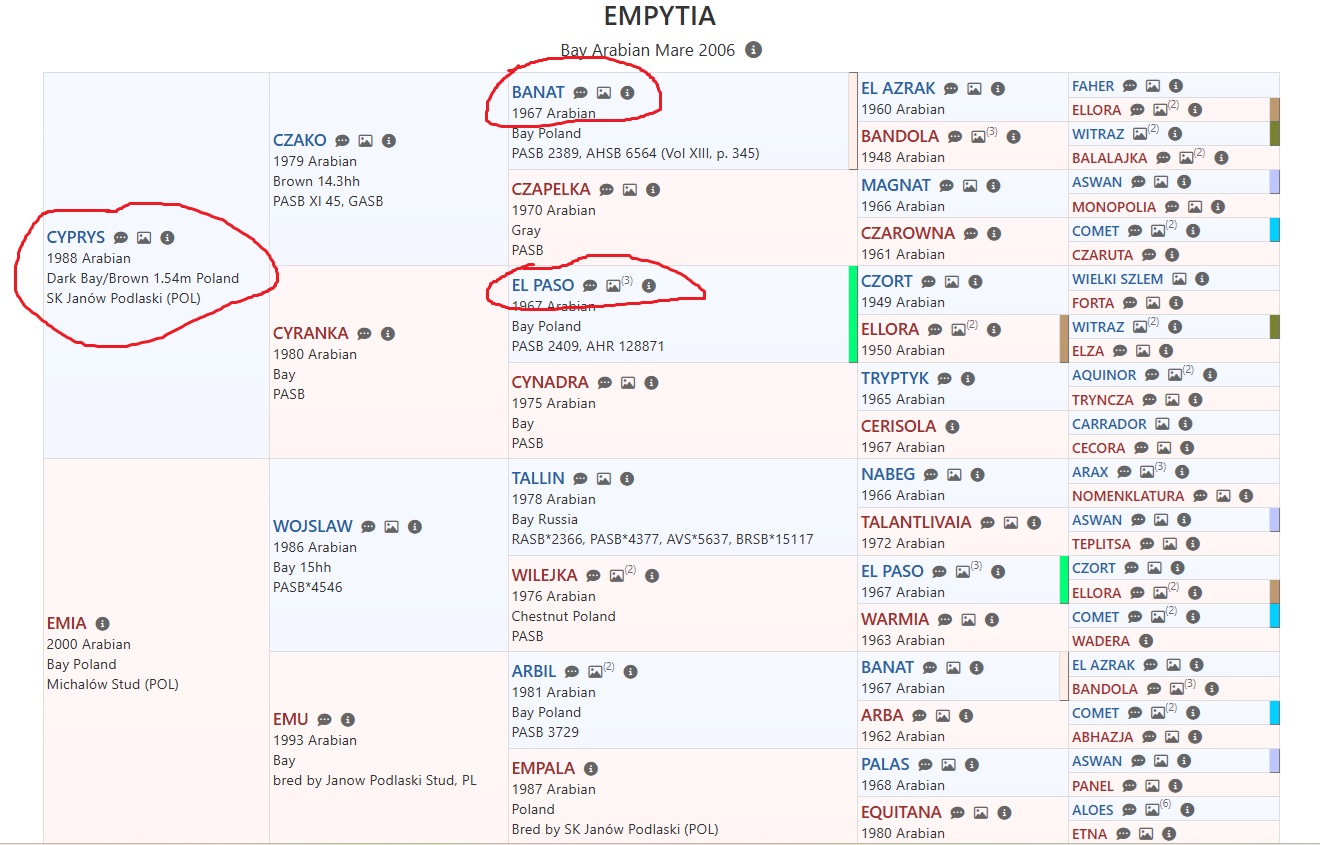Click the WIELKI SZLEM ancestor link
The height and width of the screenshot is (845, 1320).
click(x=1117, y=279)
